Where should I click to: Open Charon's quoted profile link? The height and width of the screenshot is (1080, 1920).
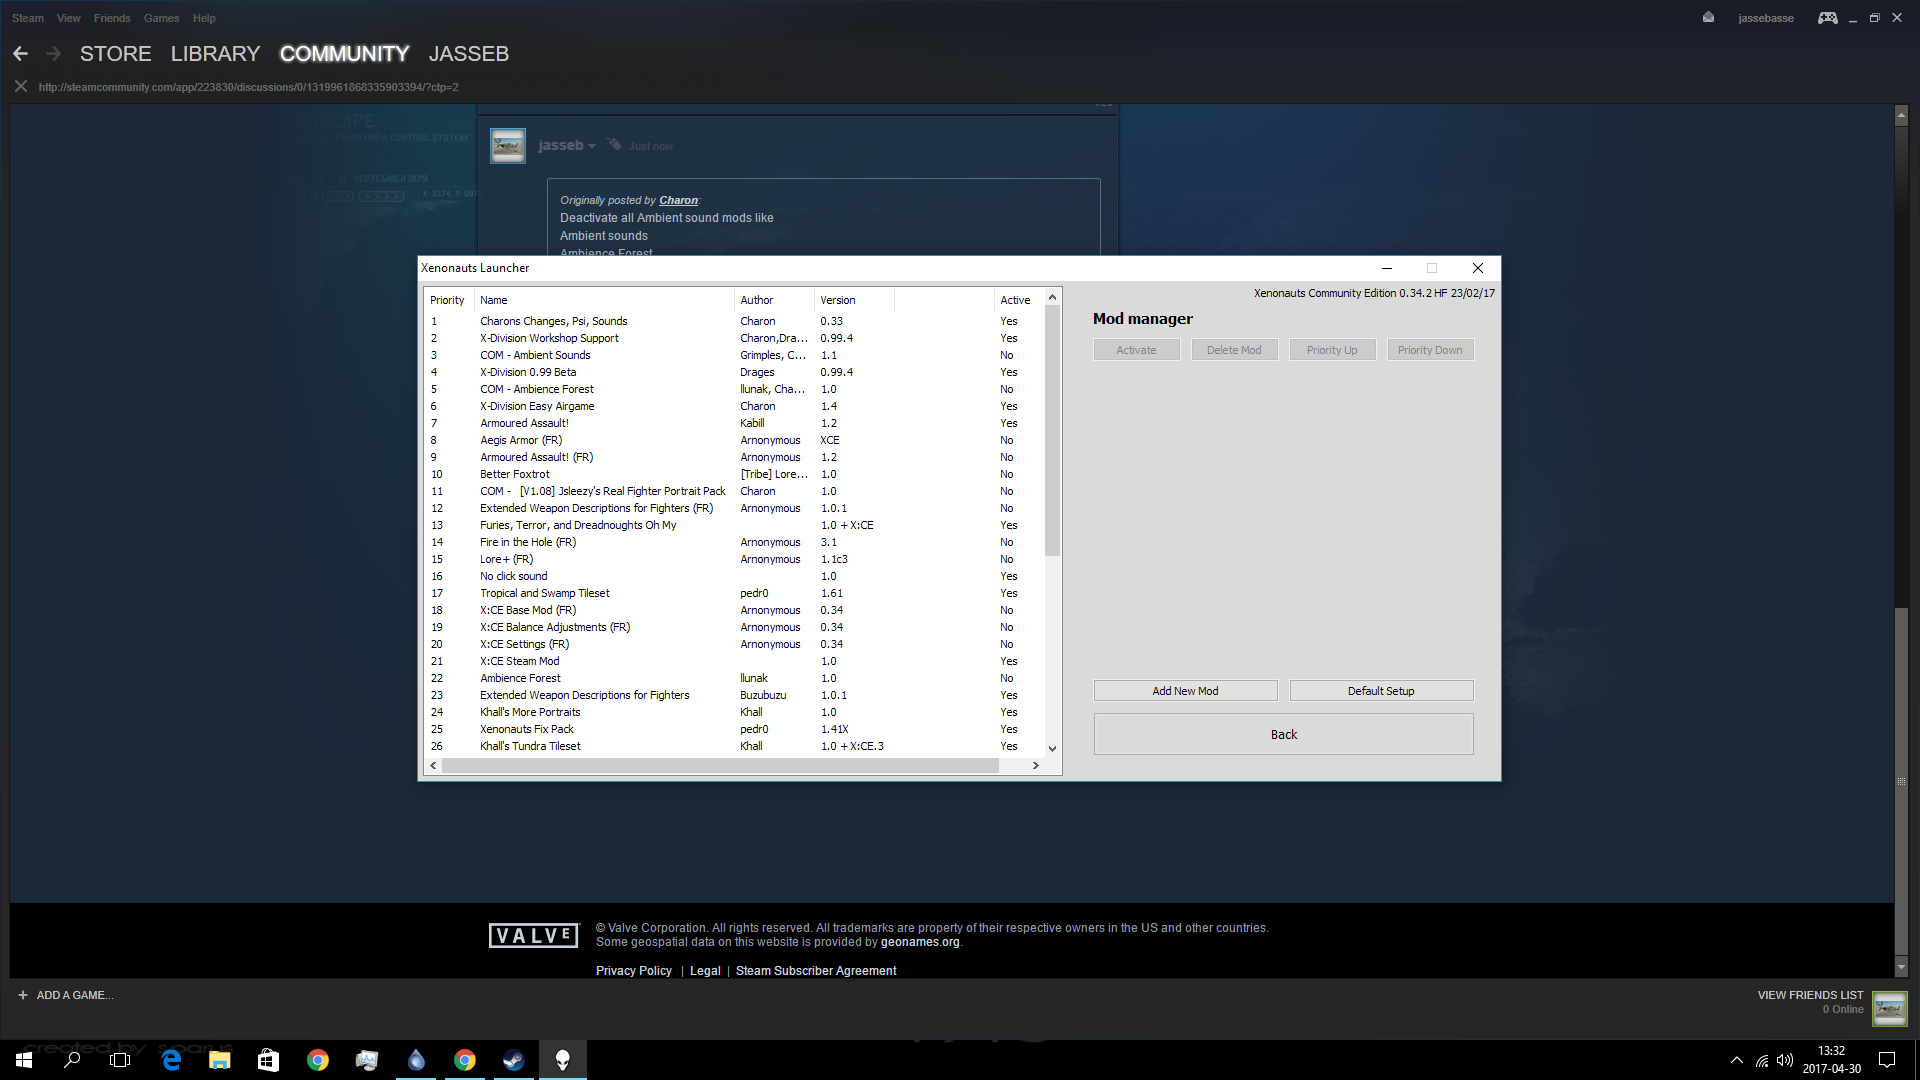(678, 200)
